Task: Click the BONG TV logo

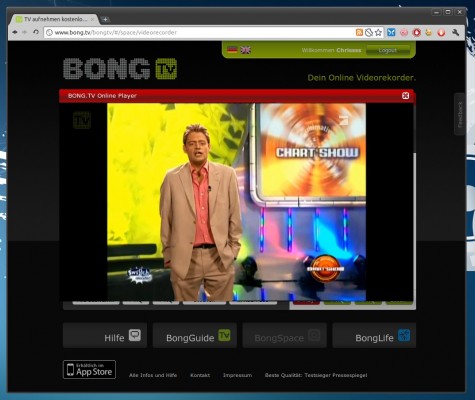Action: 120,69
